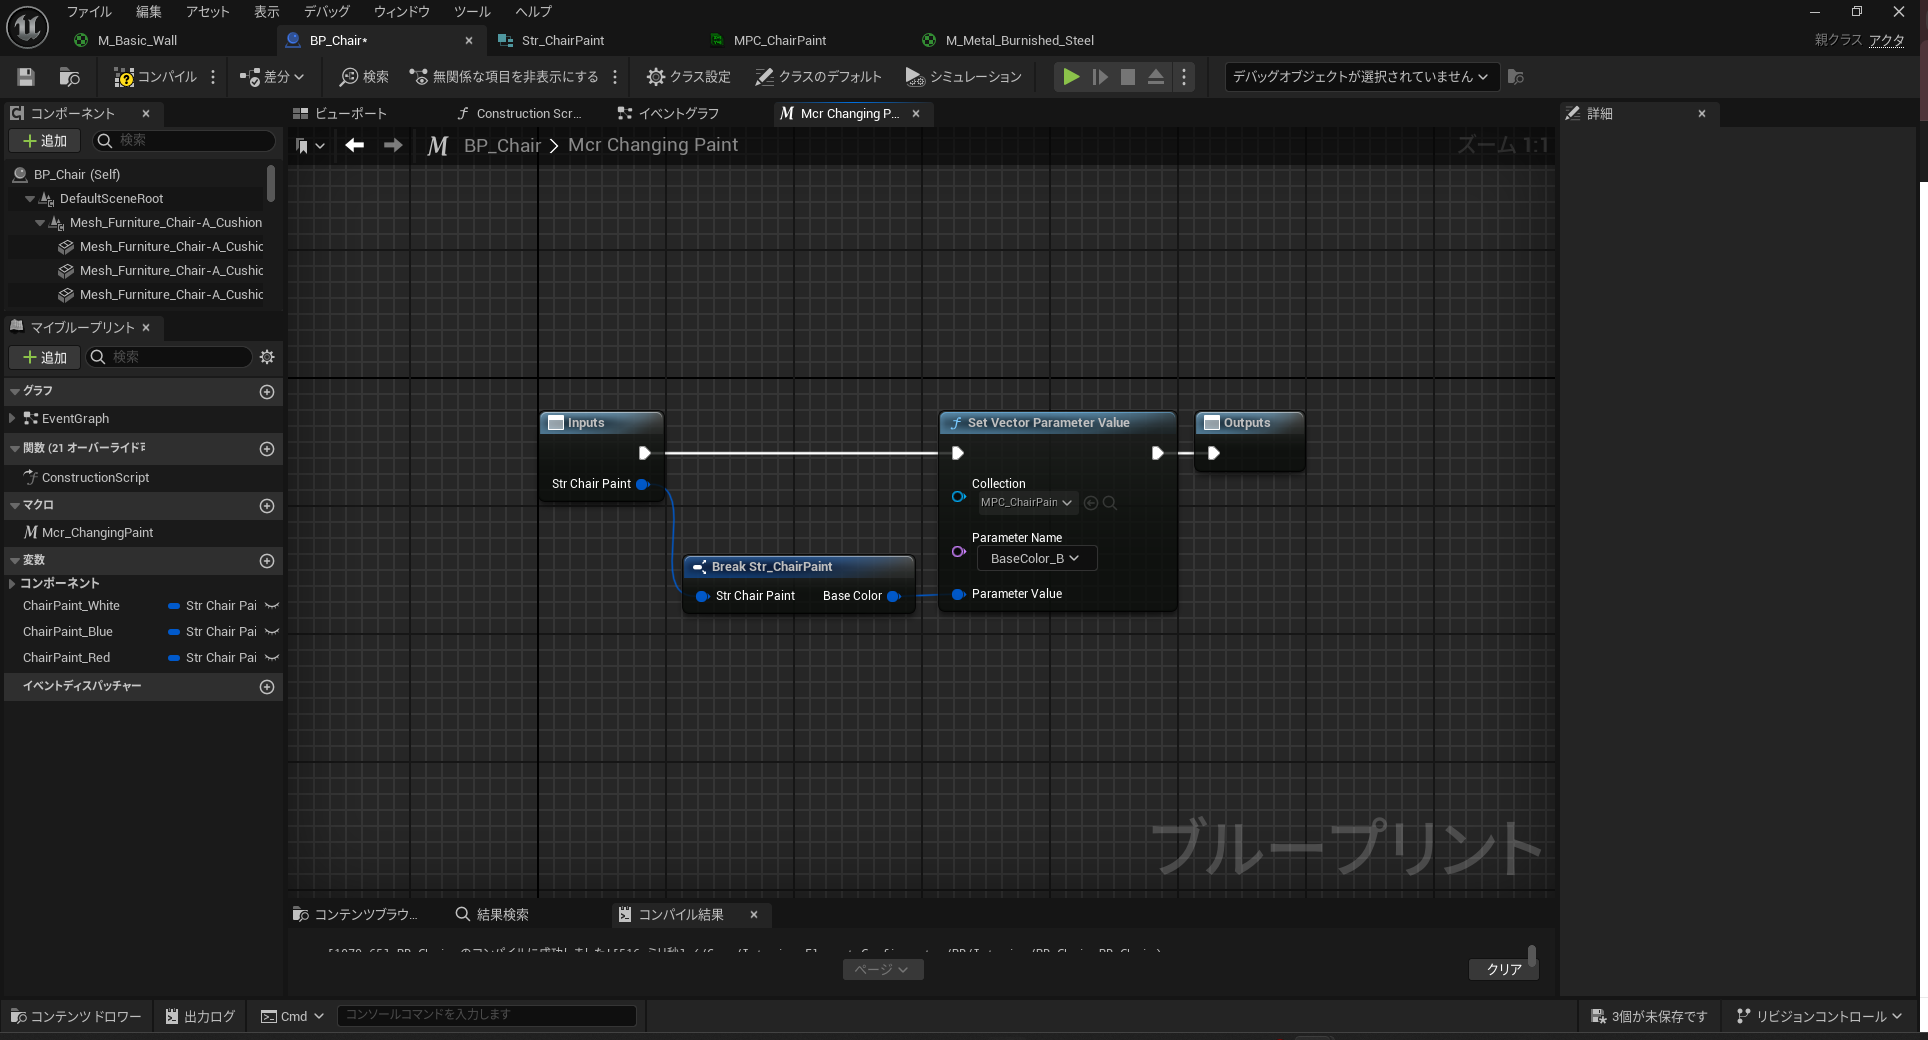Click the Browse to asset icon in toolbar
Image resolution: width=1928 pixels, height=1040 pixels.
70,77
